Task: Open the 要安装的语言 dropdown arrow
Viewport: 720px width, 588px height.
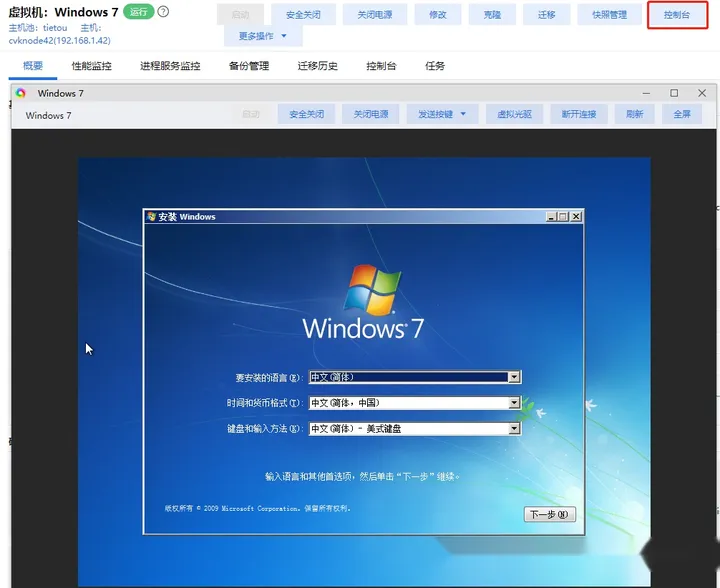Action: coord(514,377)
